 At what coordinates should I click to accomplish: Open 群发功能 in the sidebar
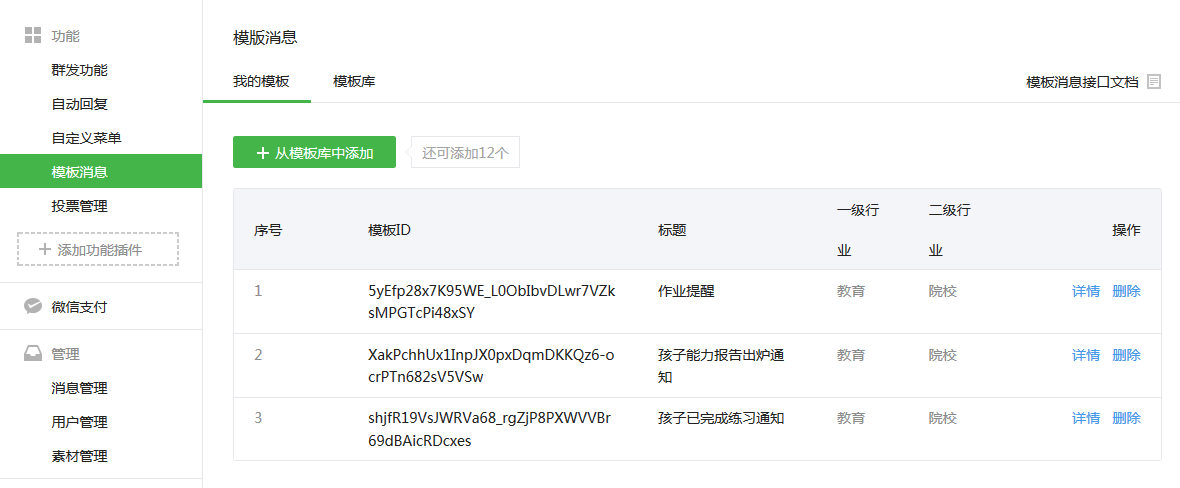pos(80,70)
